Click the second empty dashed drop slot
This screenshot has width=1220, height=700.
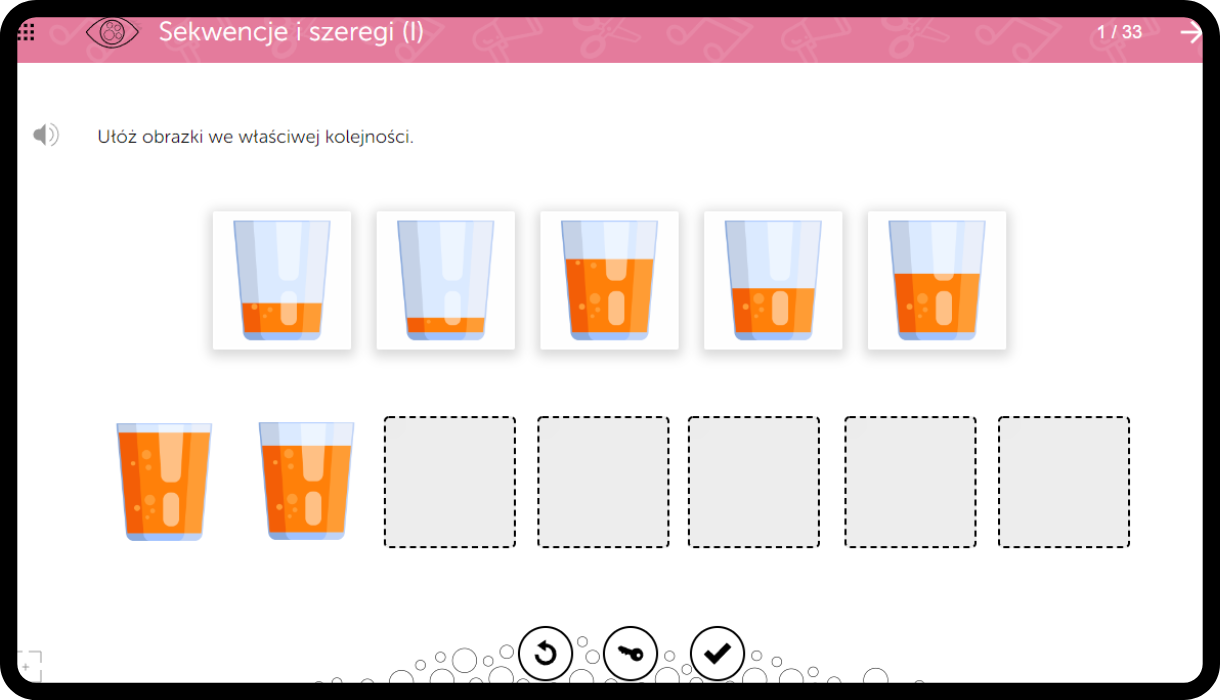coord(603,482)
